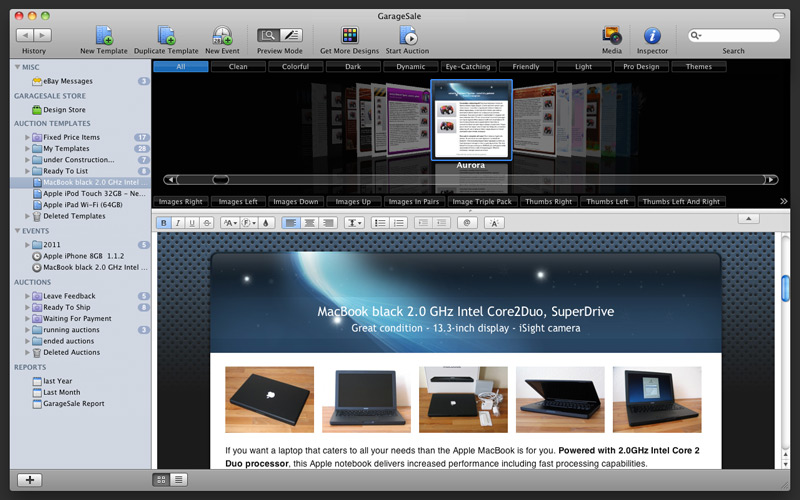800x500 pixels.
Task: Click the add plus button
Action: click(x=30, y=480)
